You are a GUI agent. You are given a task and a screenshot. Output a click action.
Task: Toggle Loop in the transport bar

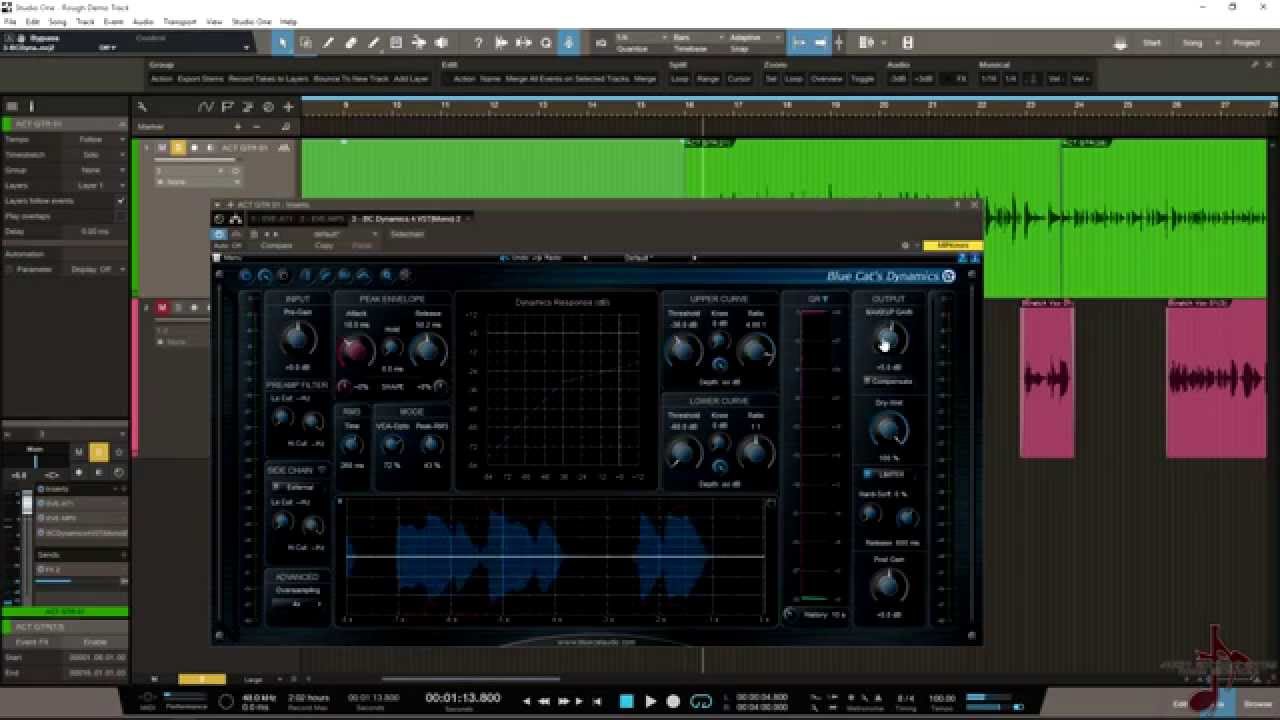click(x=701, y=702)
